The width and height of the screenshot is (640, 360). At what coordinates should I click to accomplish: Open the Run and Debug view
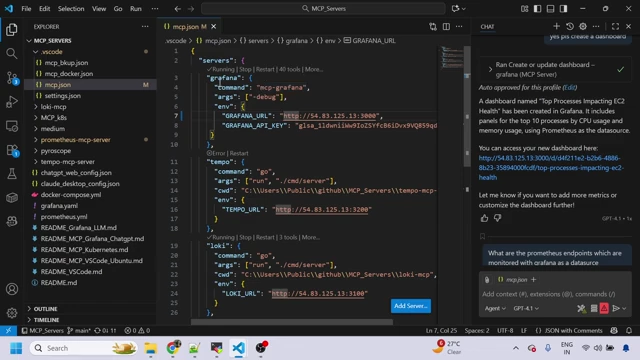pyautogui.click(x=12, y=102)
